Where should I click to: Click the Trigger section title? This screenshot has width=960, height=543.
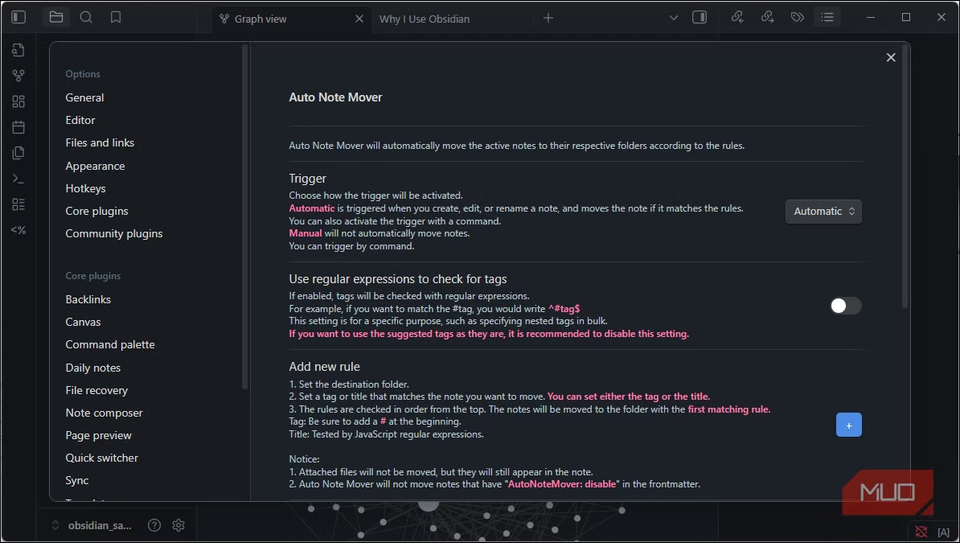(307, 179)
